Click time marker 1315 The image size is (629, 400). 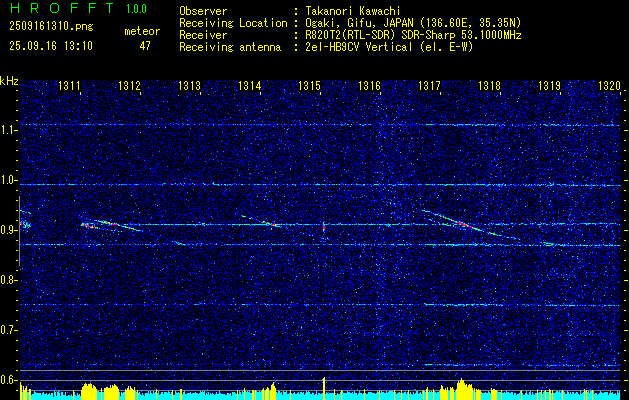(x=309, y=86)
